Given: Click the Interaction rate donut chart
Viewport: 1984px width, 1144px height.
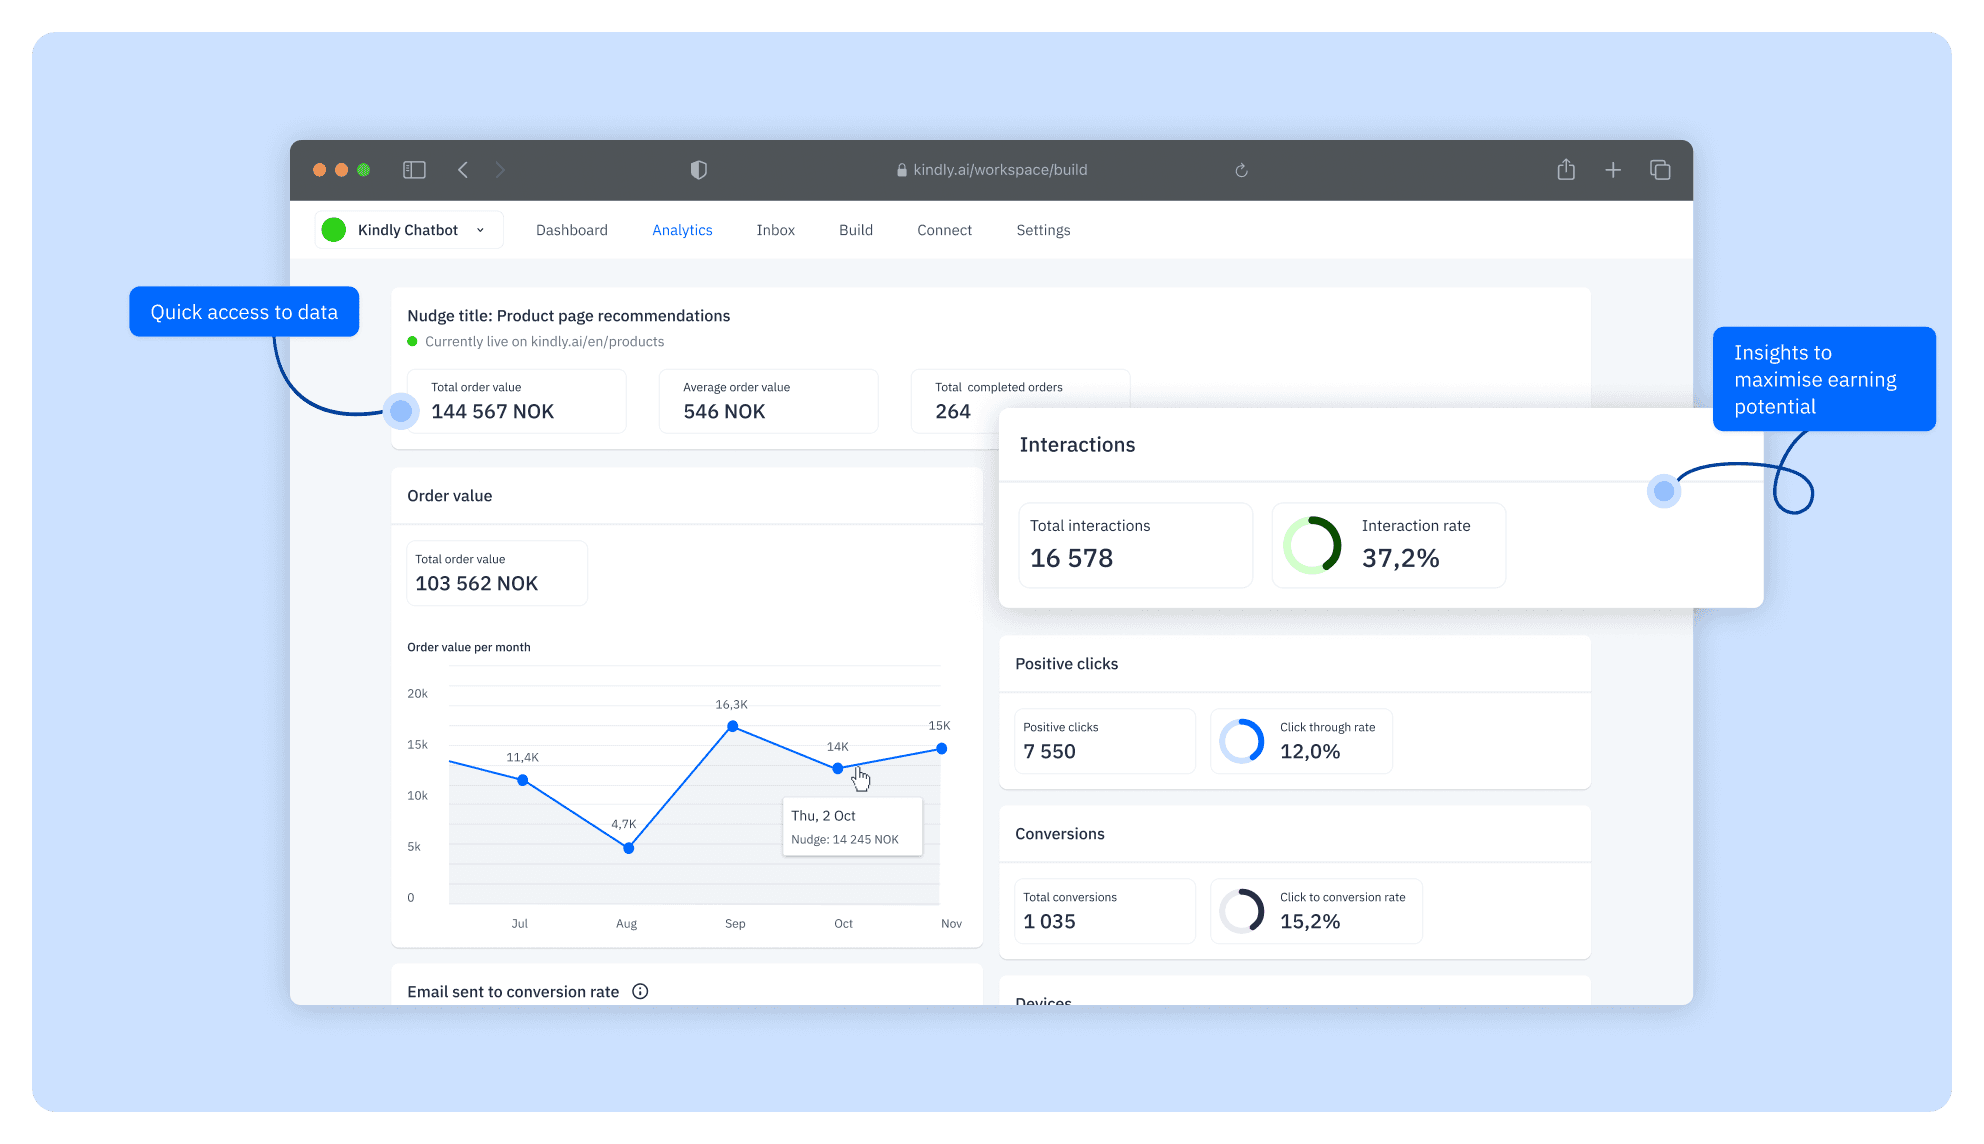Looking at the screenshot, I should coord(1312,545).
